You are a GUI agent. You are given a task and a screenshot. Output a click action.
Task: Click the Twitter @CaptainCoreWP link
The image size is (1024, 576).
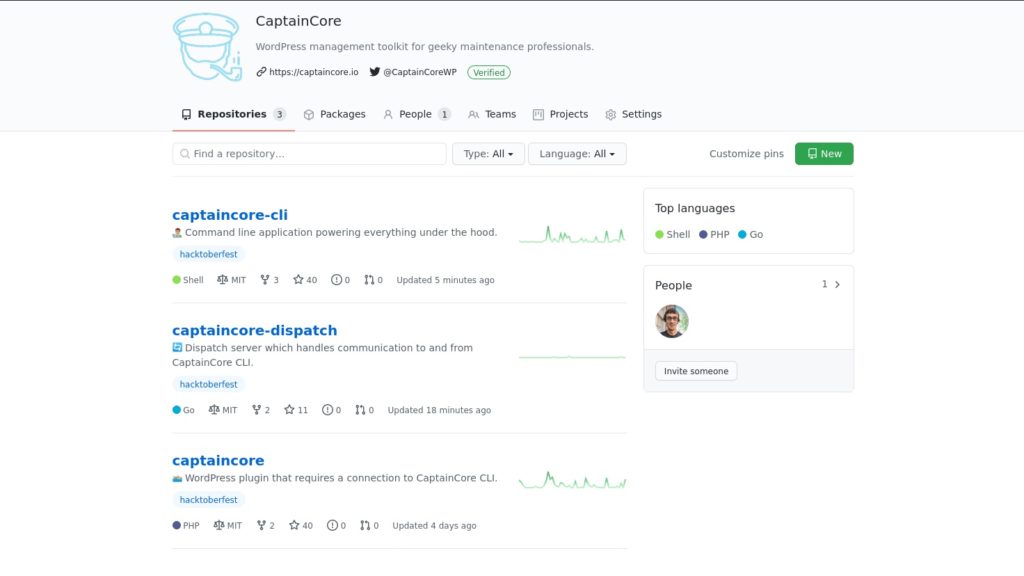412,72
